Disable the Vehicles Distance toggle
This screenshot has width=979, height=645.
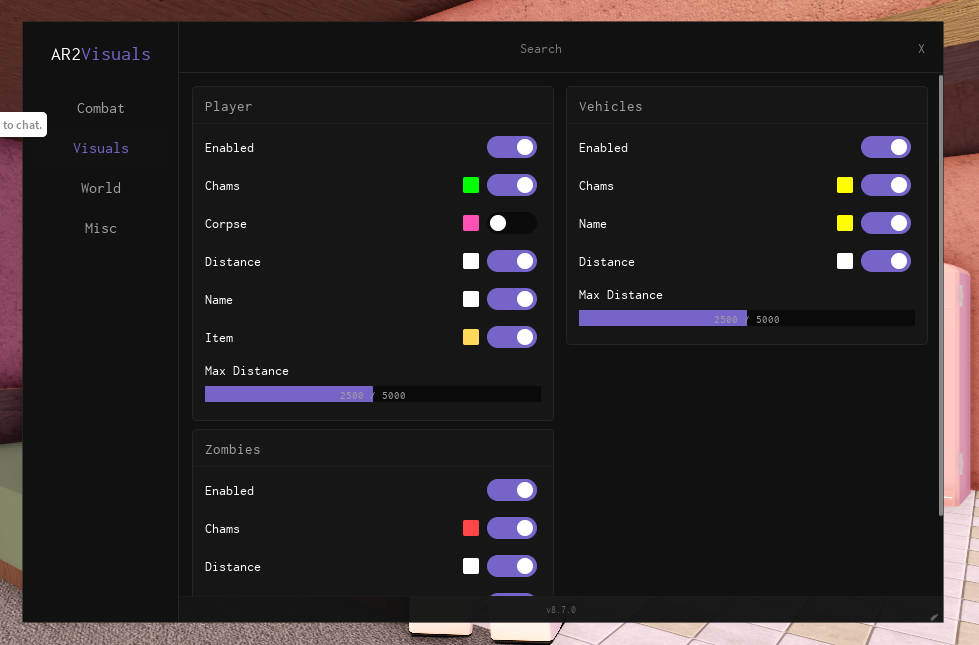pos(886,262)
